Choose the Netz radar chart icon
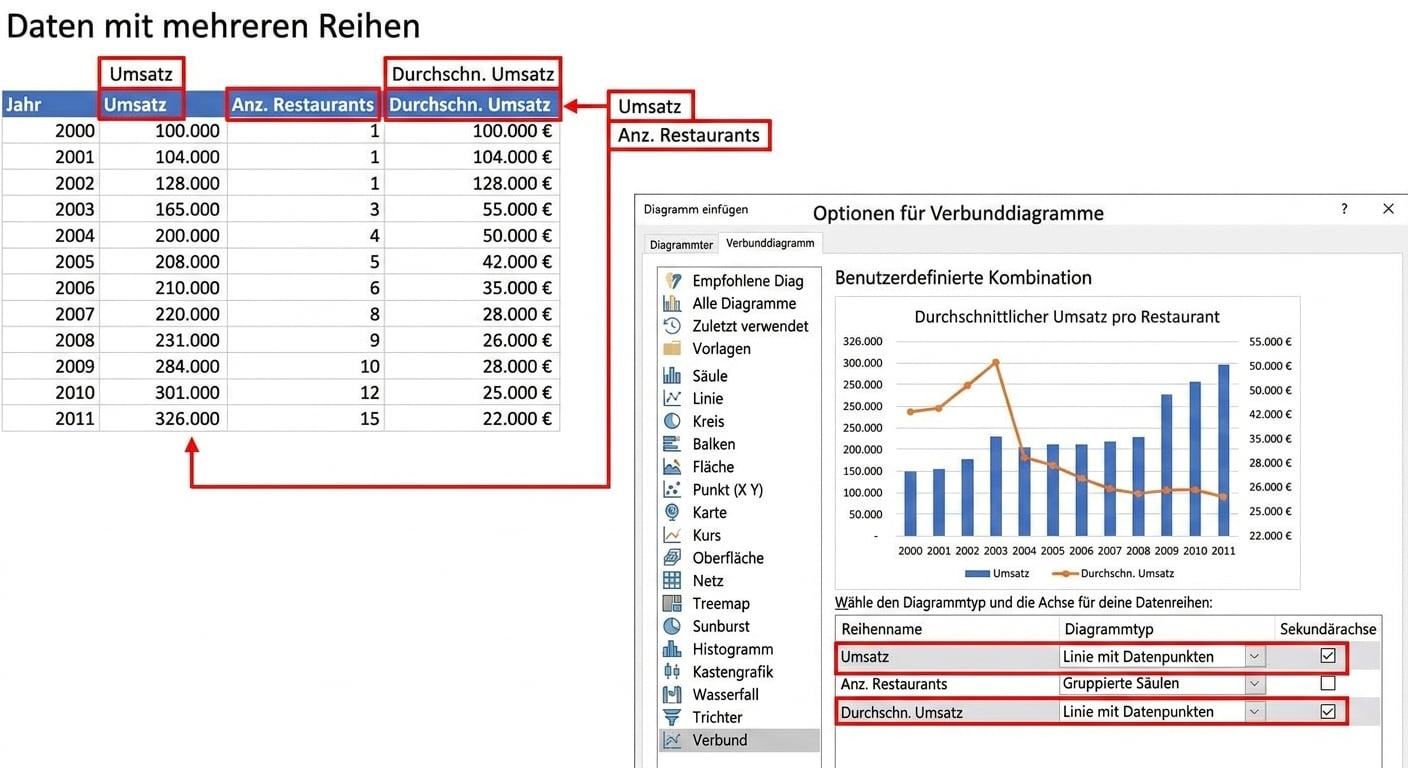This screenshot has width=1408, height=768. click(x=672, y=580)
